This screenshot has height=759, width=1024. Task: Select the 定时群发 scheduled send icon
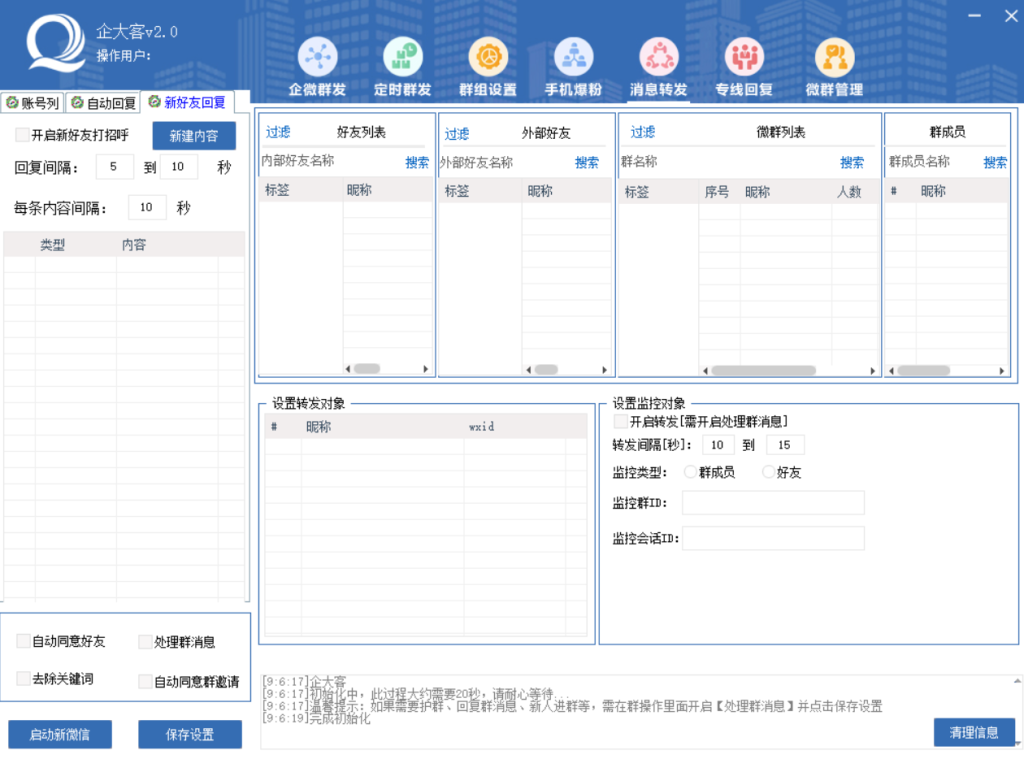403,58
